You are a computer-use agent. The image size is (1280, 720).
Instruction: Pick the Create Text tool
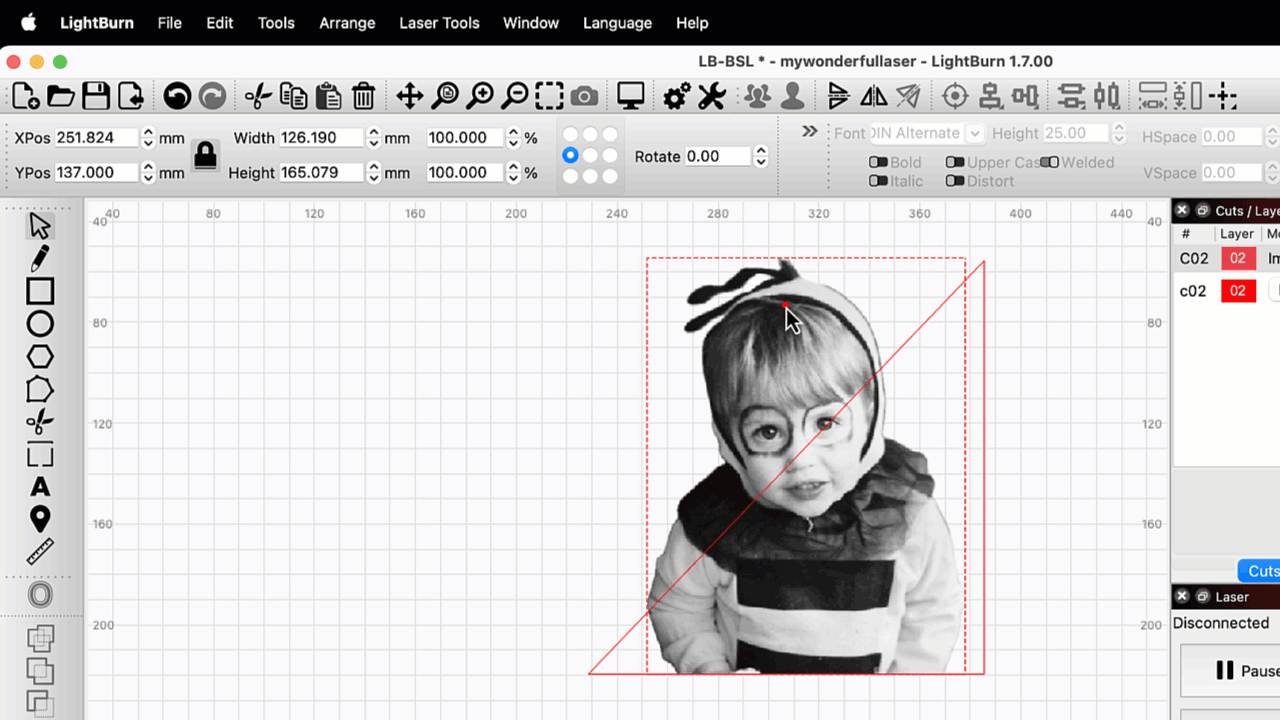40,487
